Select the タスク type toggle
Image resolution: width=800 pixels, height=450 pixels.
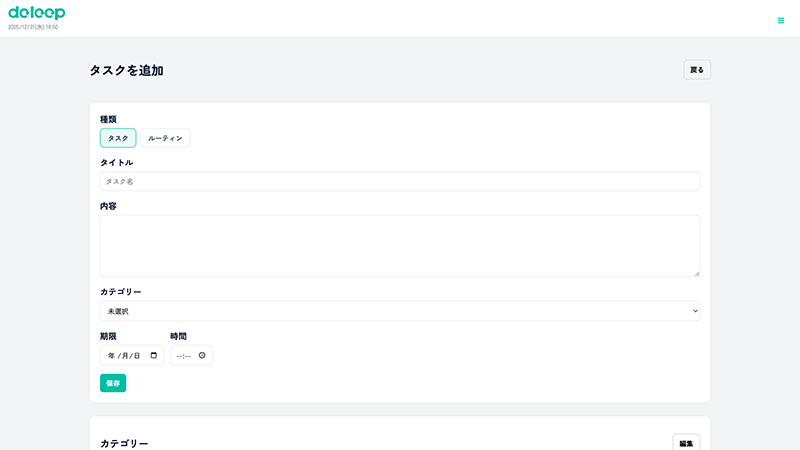[x=118, y=138]
